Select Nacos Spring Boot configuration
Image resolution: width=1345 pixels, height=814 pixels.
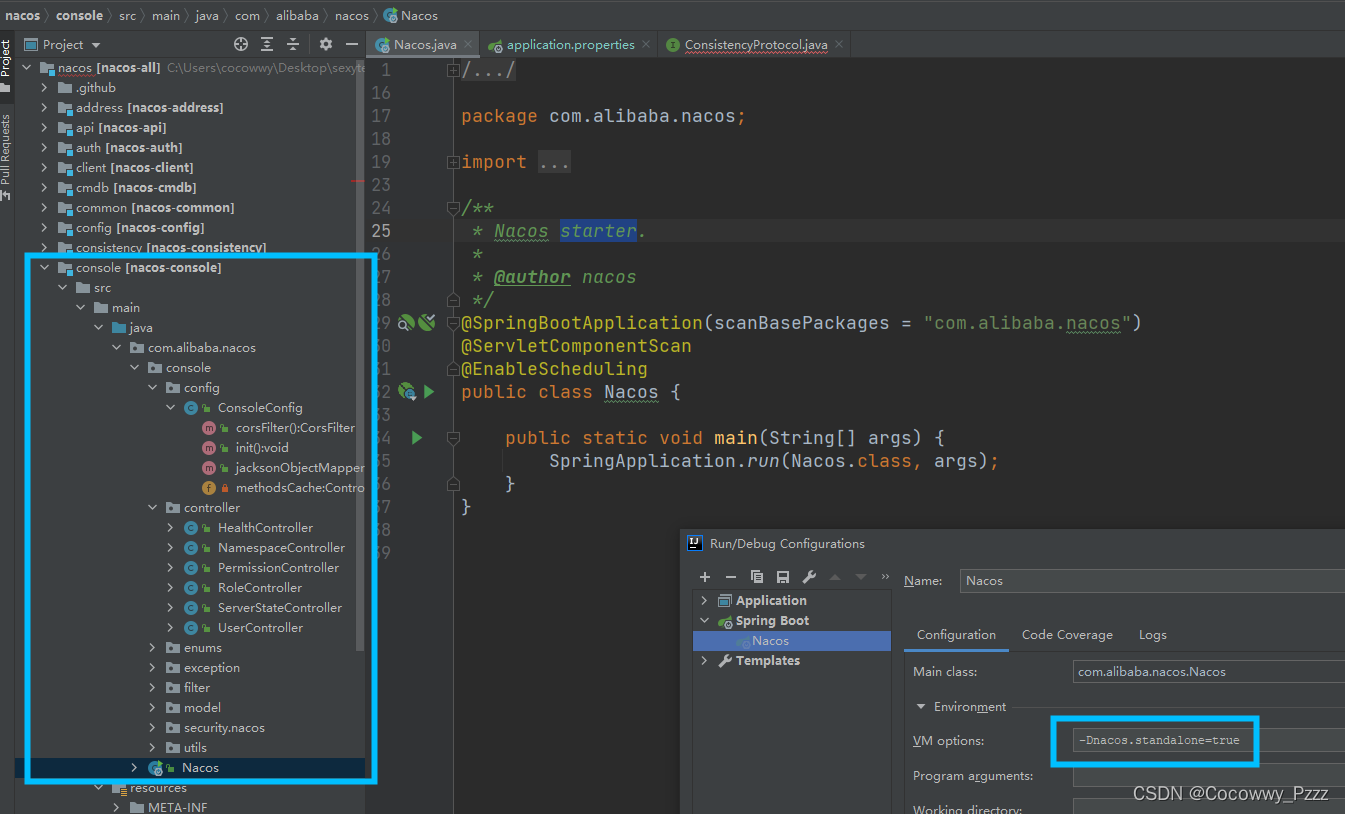point(792,641)
